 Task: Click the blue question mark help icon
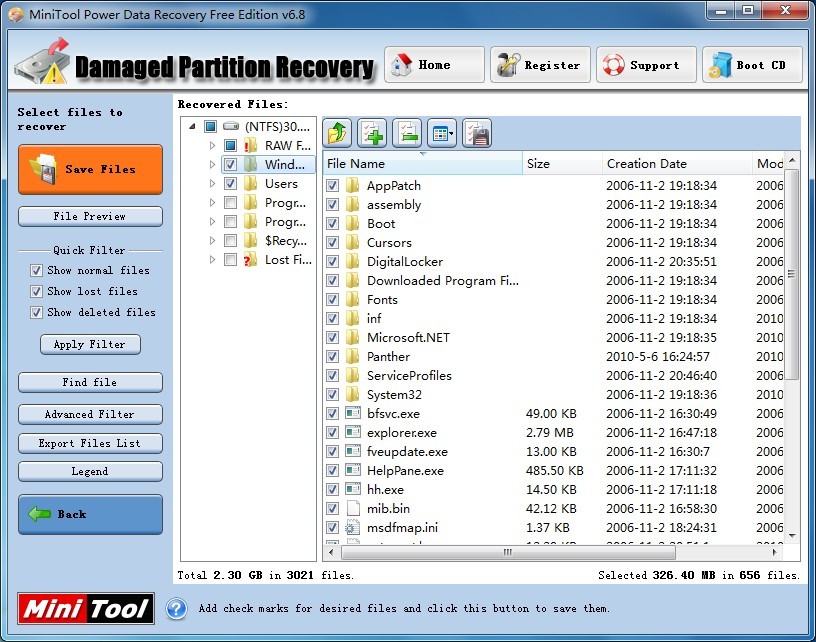click(x=176, y=609)
